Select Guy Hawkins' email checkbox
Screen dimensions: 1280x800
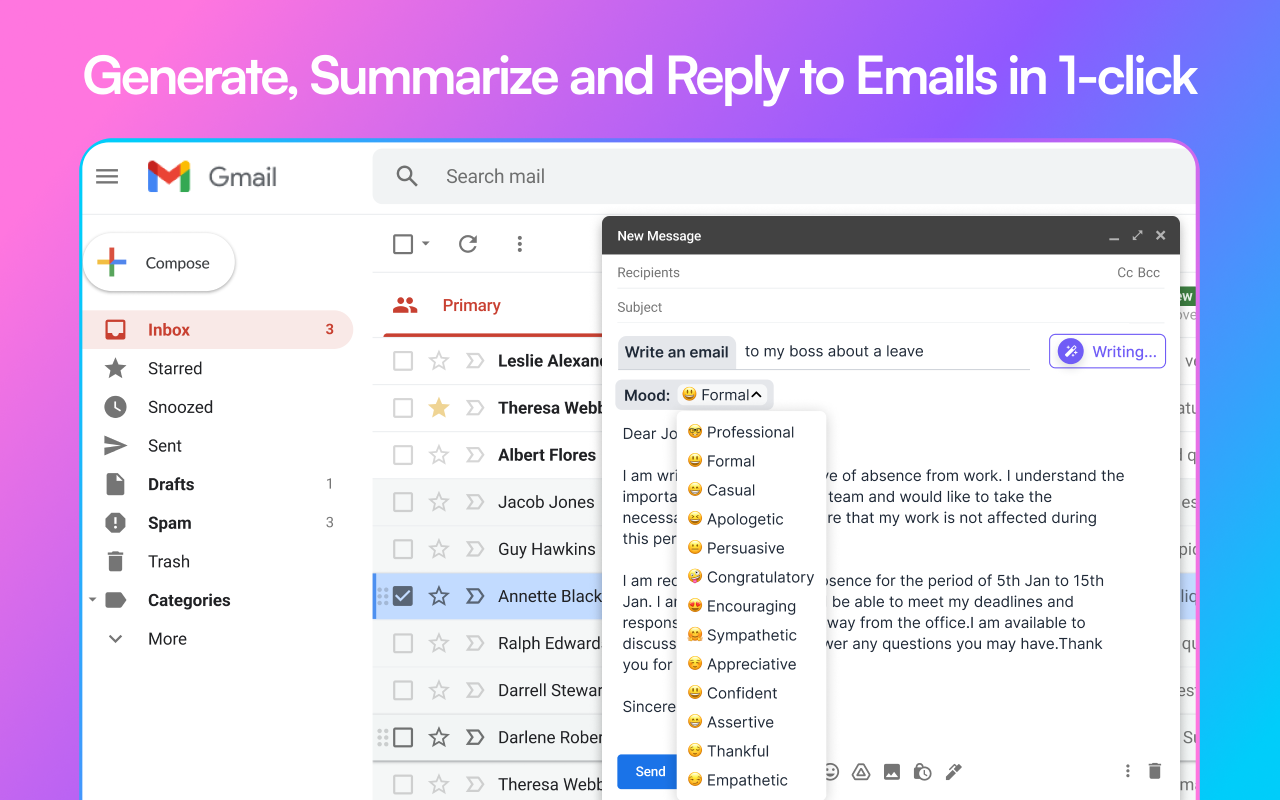click(x=403, y=549)
